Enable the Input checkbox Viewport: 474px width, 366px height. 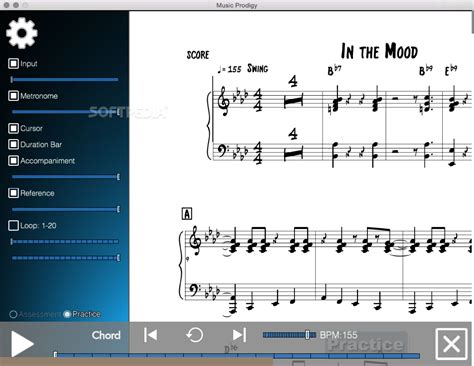[x=13, y=63]
